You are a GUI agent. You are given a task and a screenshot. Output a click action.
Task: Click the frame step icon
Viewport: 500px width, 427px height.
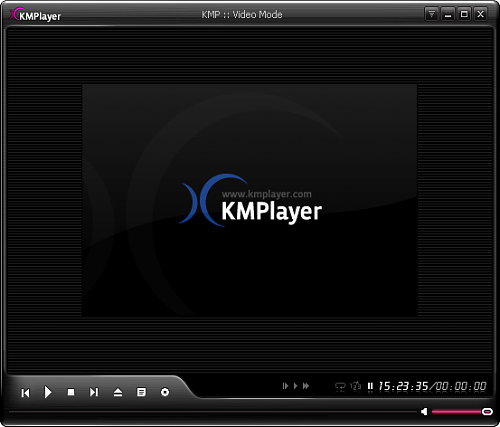285,386
